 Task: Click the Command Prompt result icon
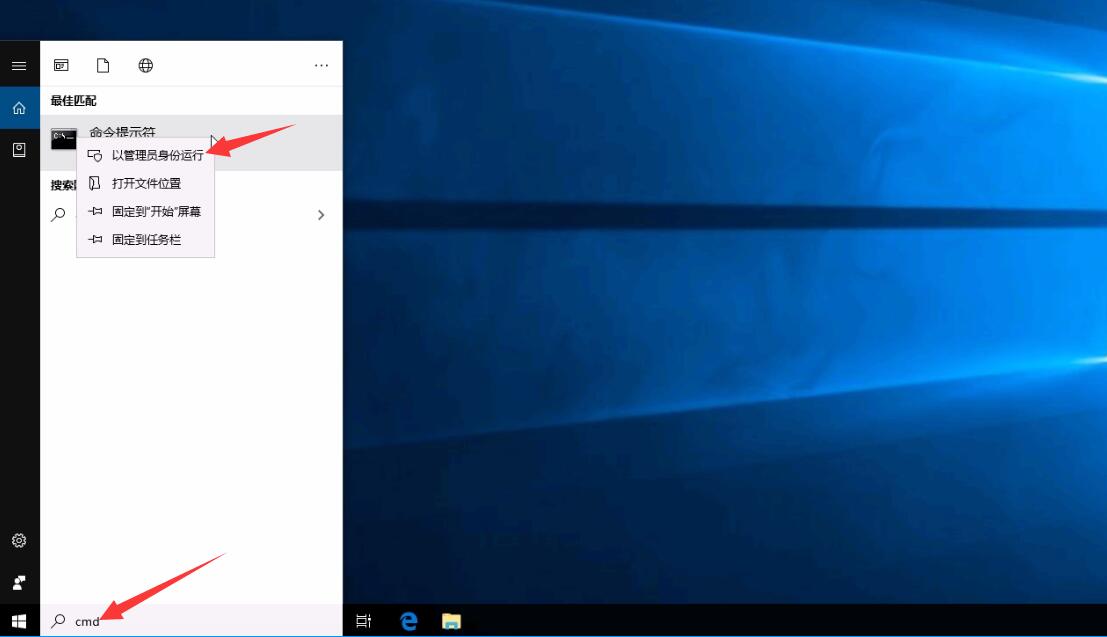pyautogui.click(x=64, y=138)
